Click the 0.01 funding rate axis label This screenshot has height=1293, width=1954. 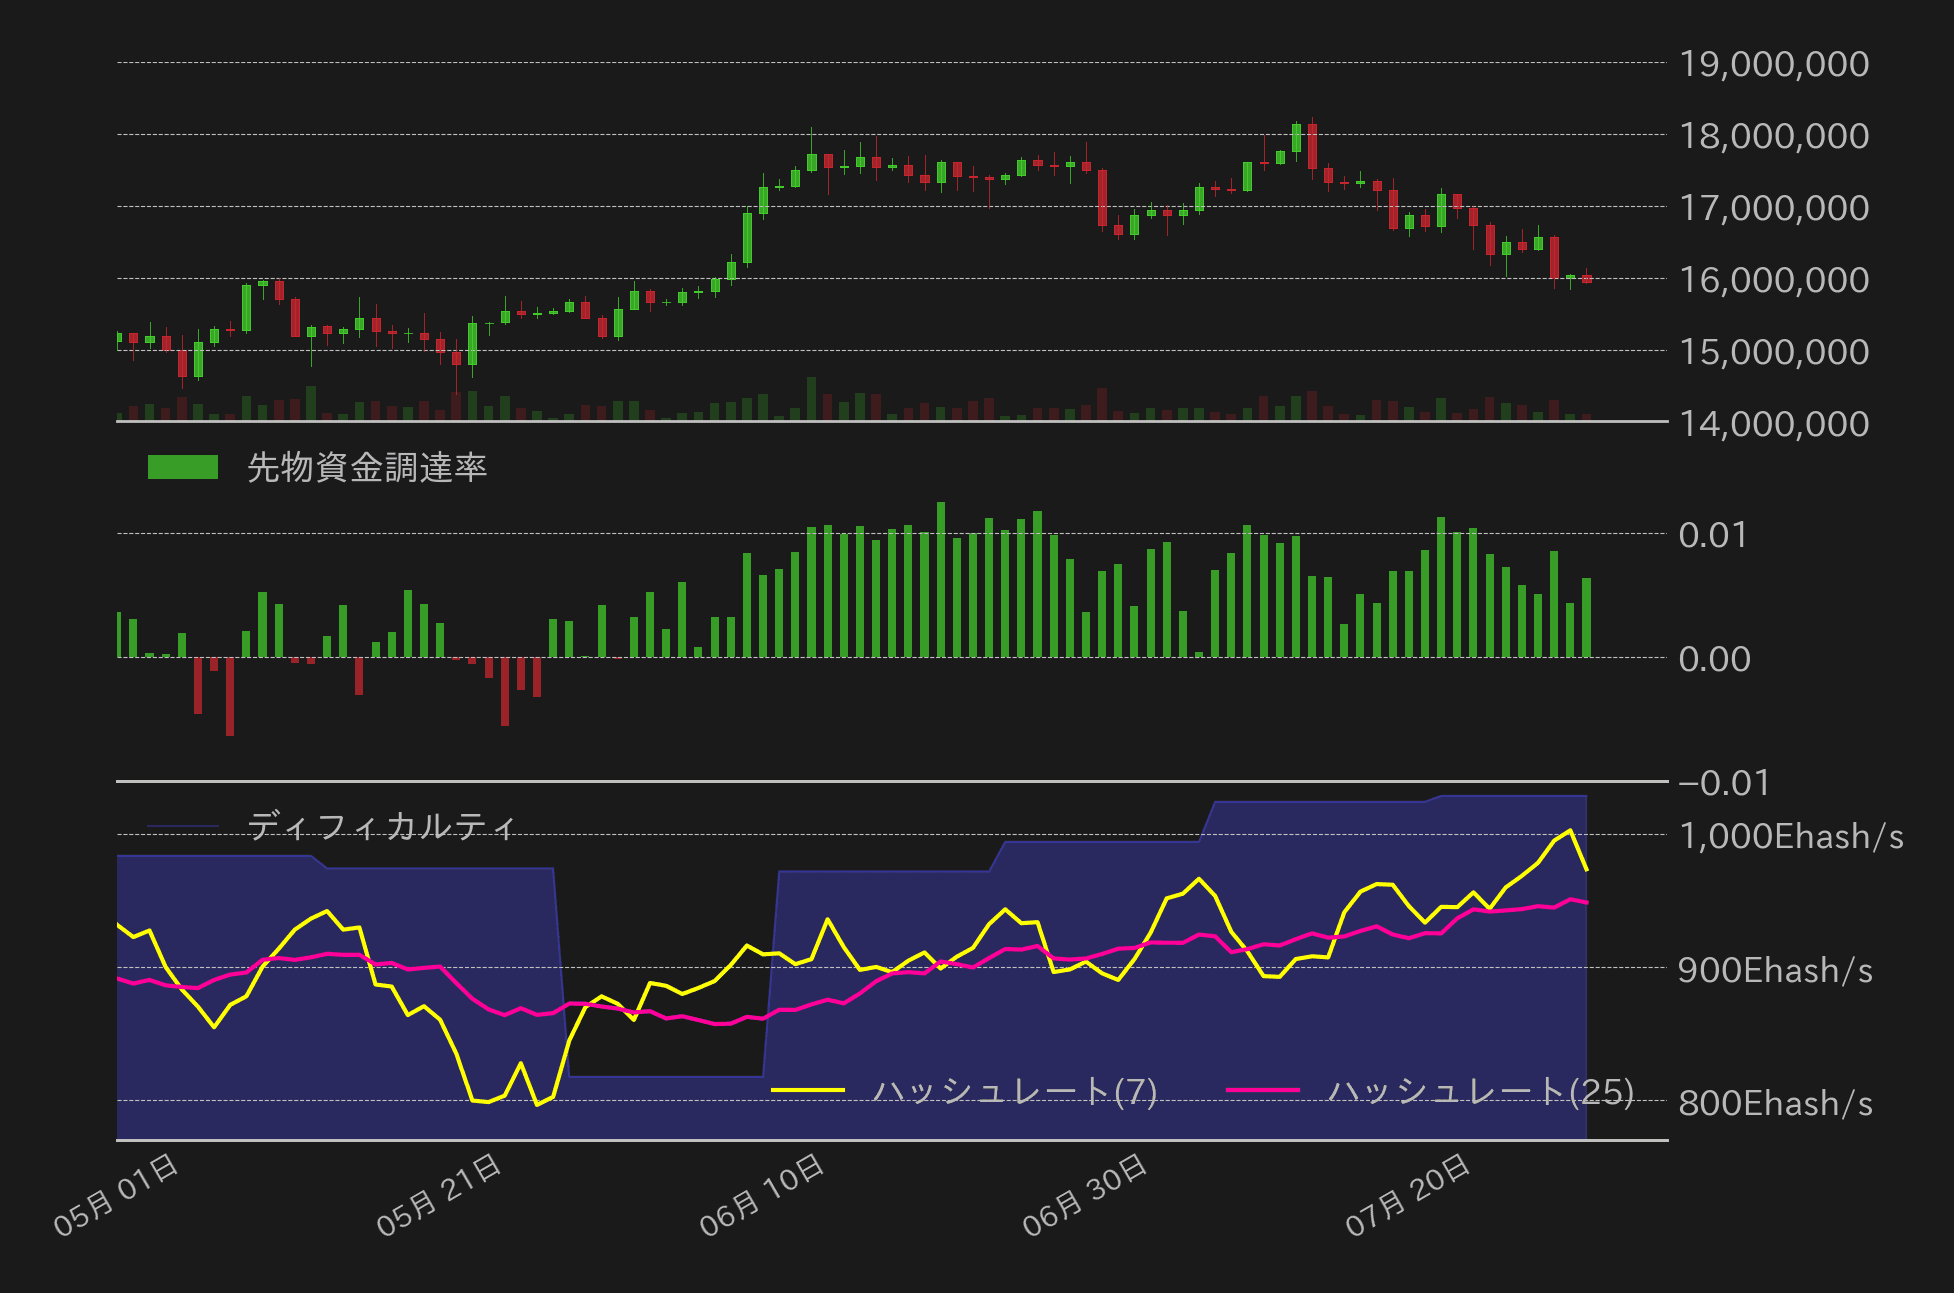click(x=1713, y=535)
